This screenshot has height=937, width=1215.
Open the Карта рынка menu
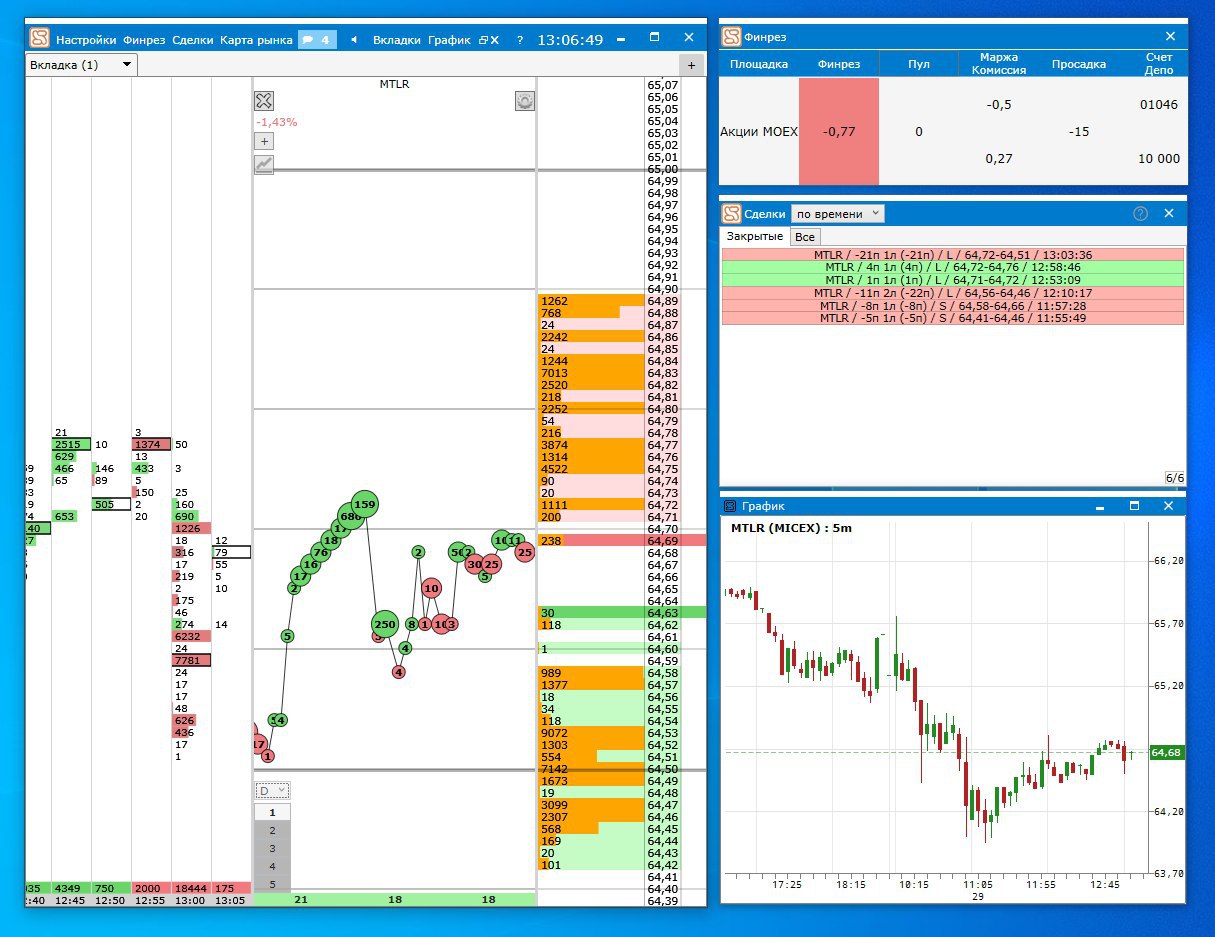(x=256, y=40)
